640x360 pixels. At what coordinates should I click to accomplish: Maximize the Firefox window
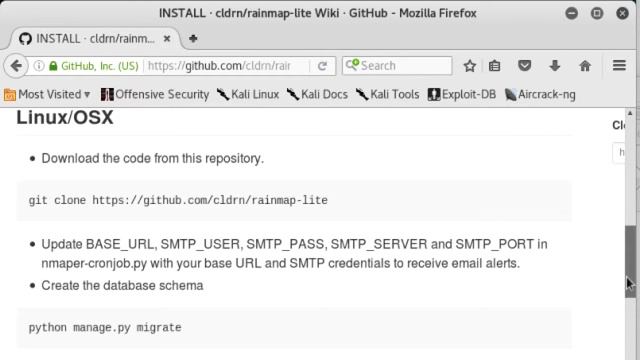point(597,13)
